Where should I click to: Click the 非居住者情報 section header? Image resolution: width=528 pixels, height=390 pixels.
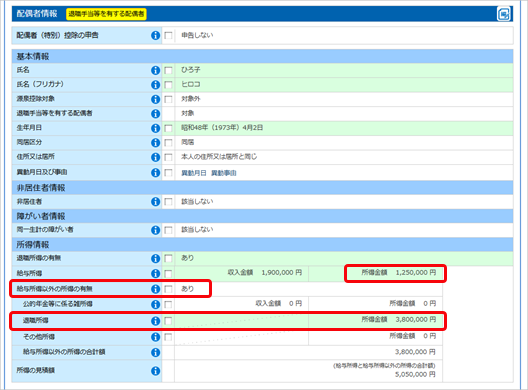click(262, 188)
